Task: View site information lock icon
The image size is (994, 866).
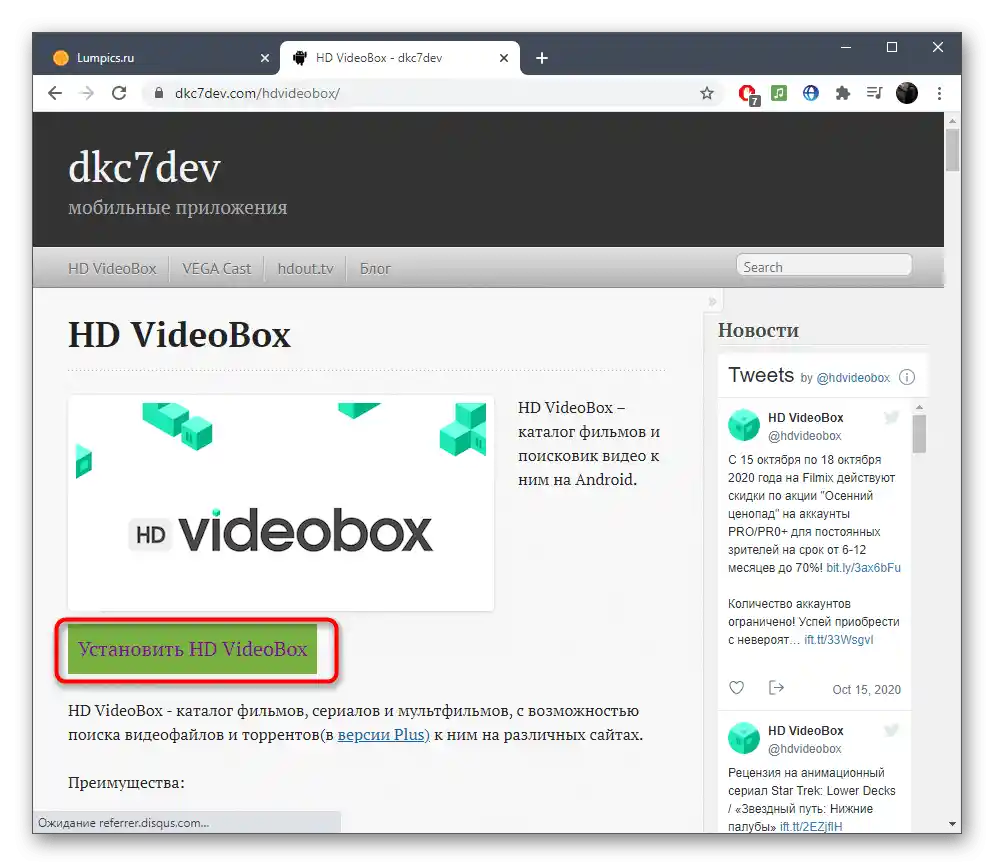Action: click(158, 93)
